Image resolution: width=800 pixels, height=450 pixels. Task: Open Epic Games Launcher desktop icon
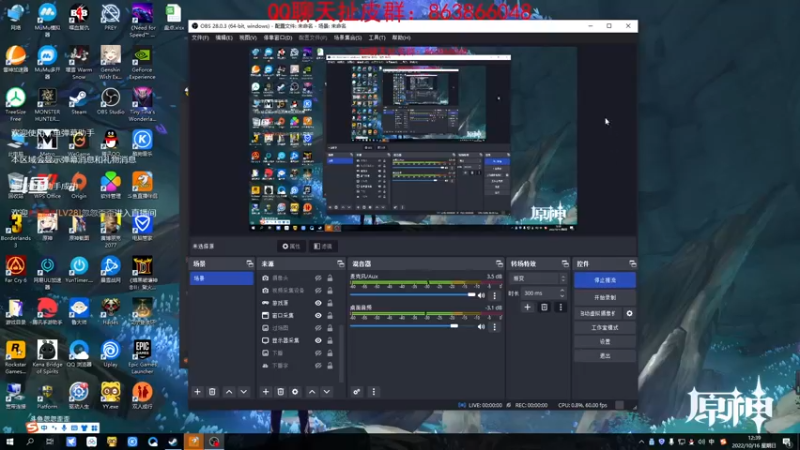click(142, 357)
